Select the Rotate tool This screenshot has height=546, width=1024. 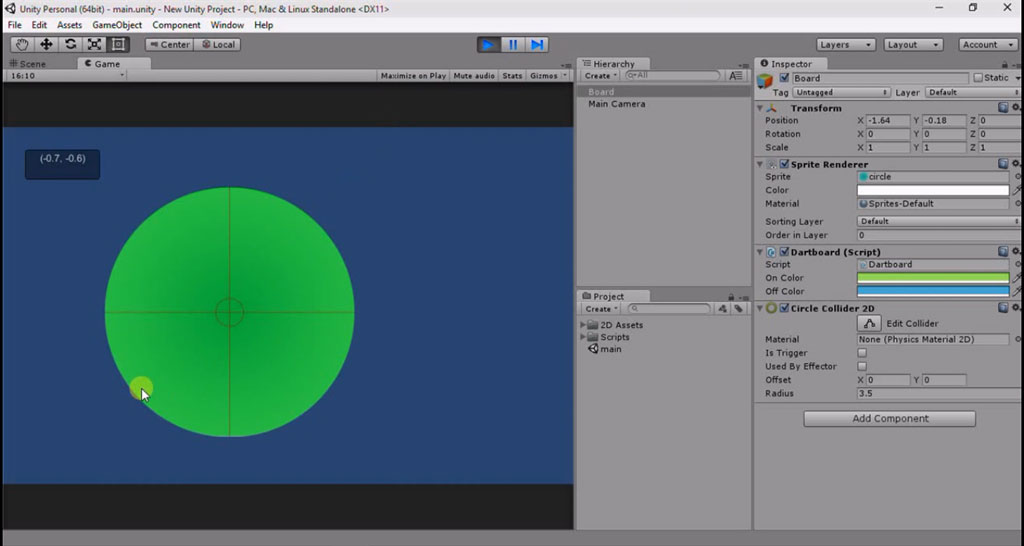(70, 44)
